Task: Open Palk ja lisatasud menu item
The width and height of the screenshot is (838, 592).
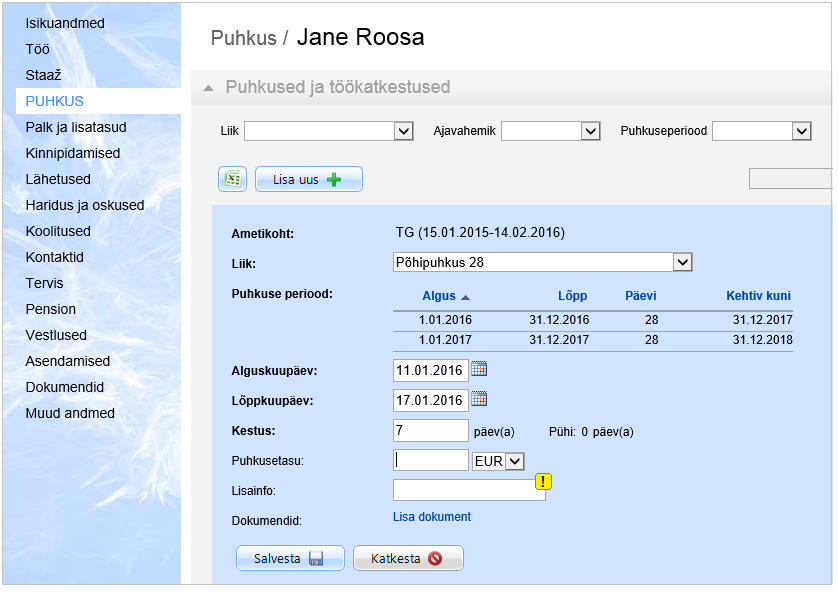Action: coord(76,127)
